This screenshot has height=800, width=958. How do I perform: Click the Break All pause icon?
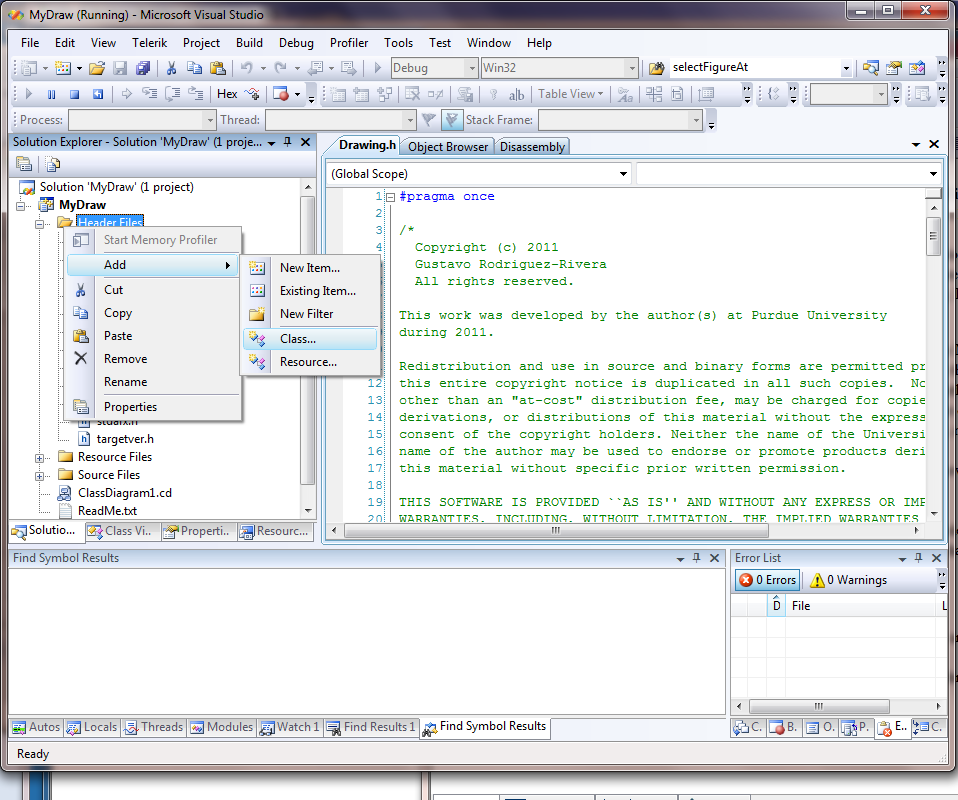[51, 94]
